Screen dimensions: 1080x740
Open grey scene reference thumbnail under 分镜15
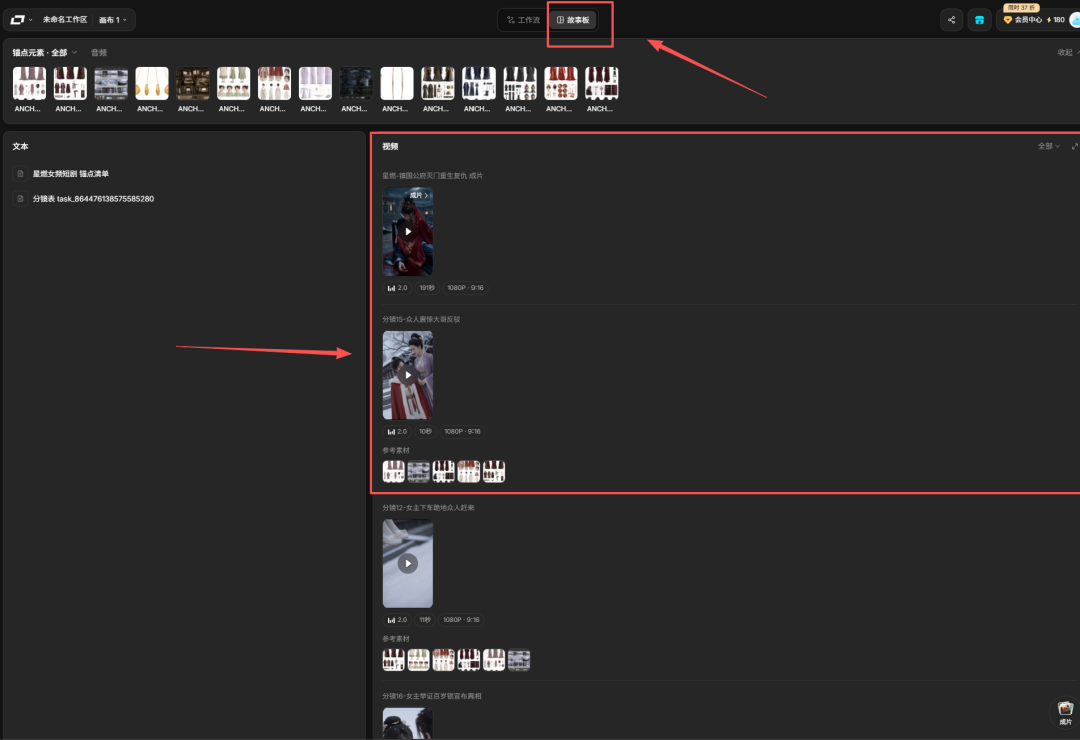[419, 471]
